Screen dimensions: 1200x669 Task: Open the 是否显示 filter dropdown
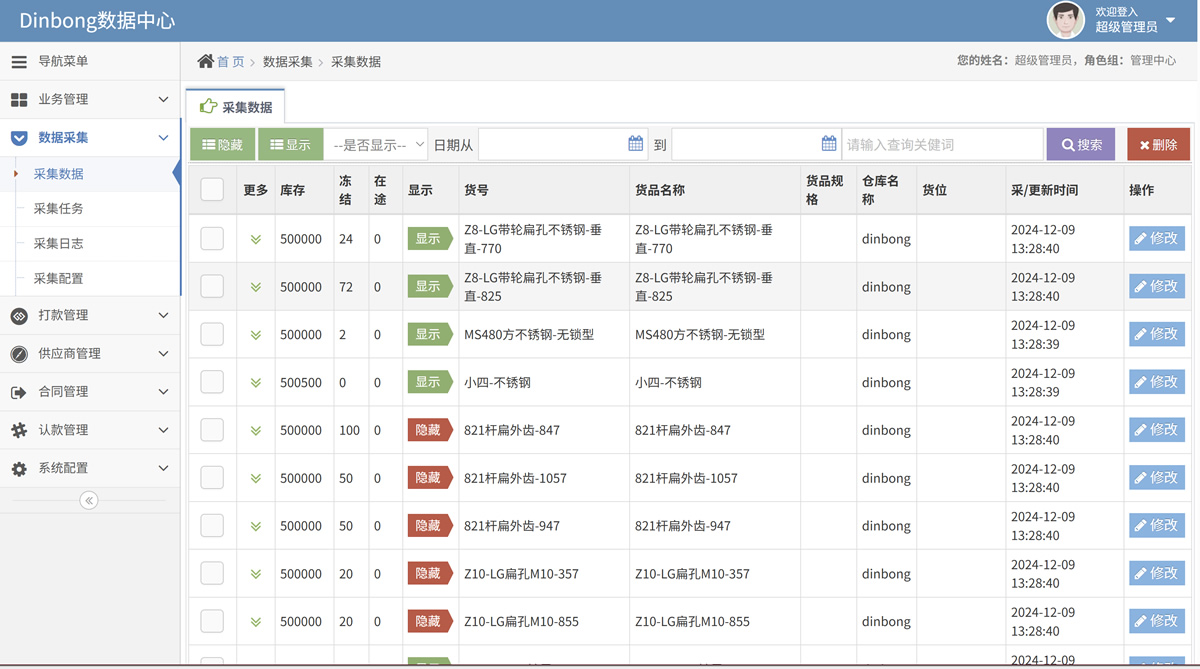click(x=376, y=145)
